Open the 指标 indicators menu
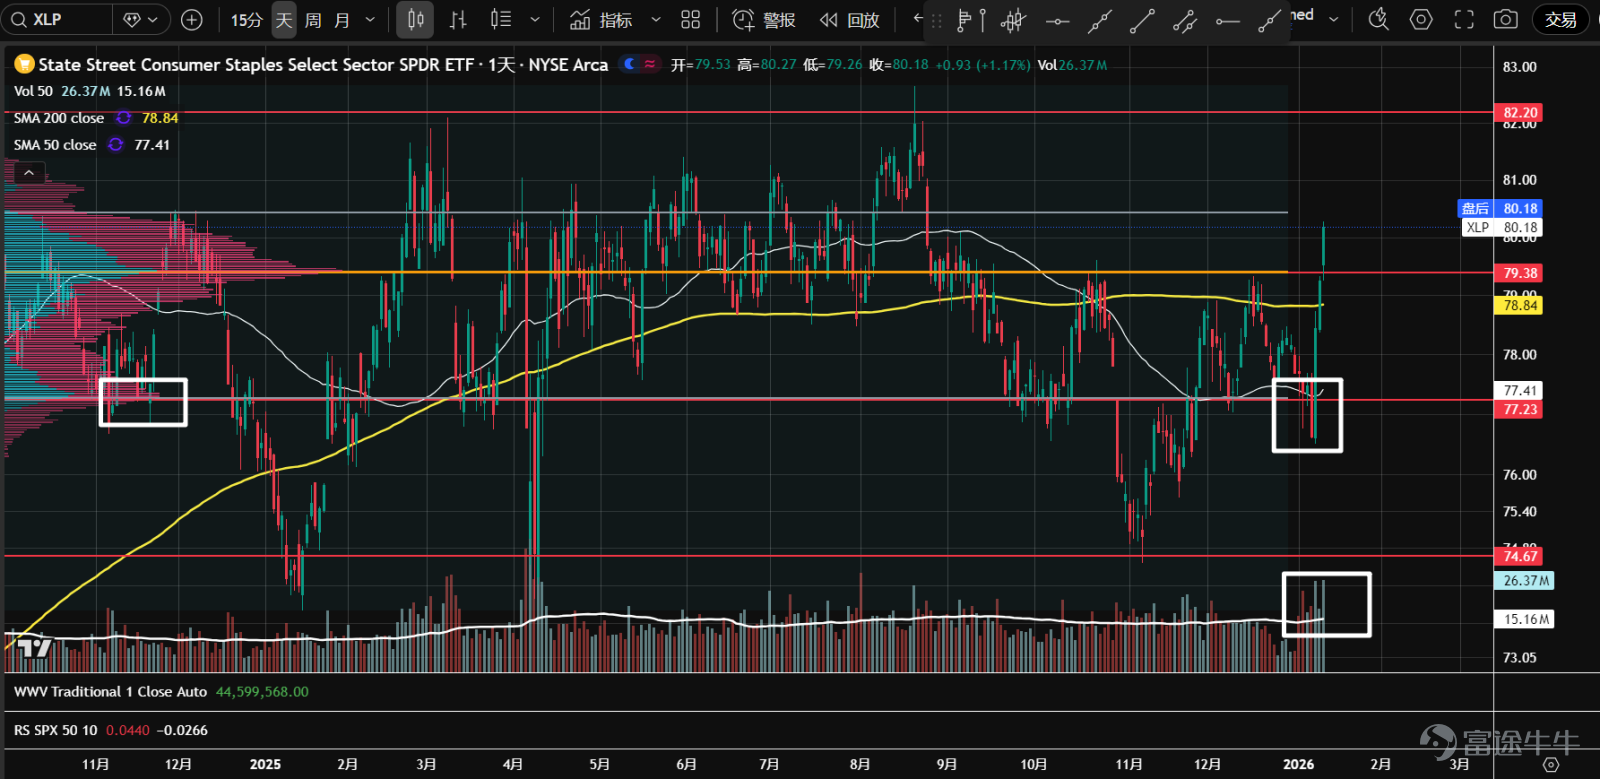Image resolution: width=1600 pixels, height=779 pixels. [600, 20]
